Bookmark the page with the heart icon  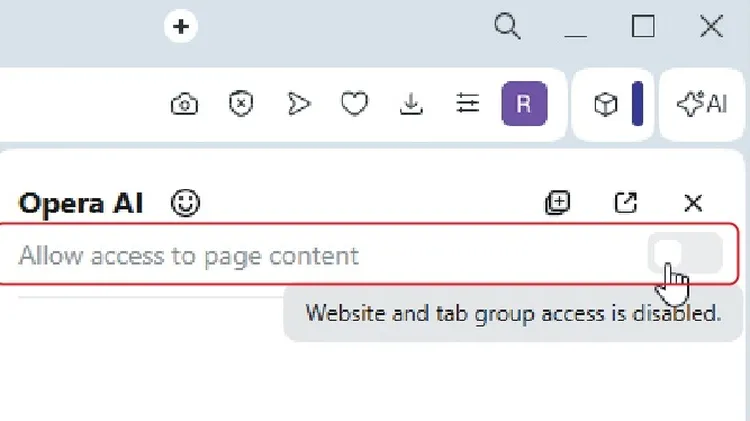click(354, 104)
